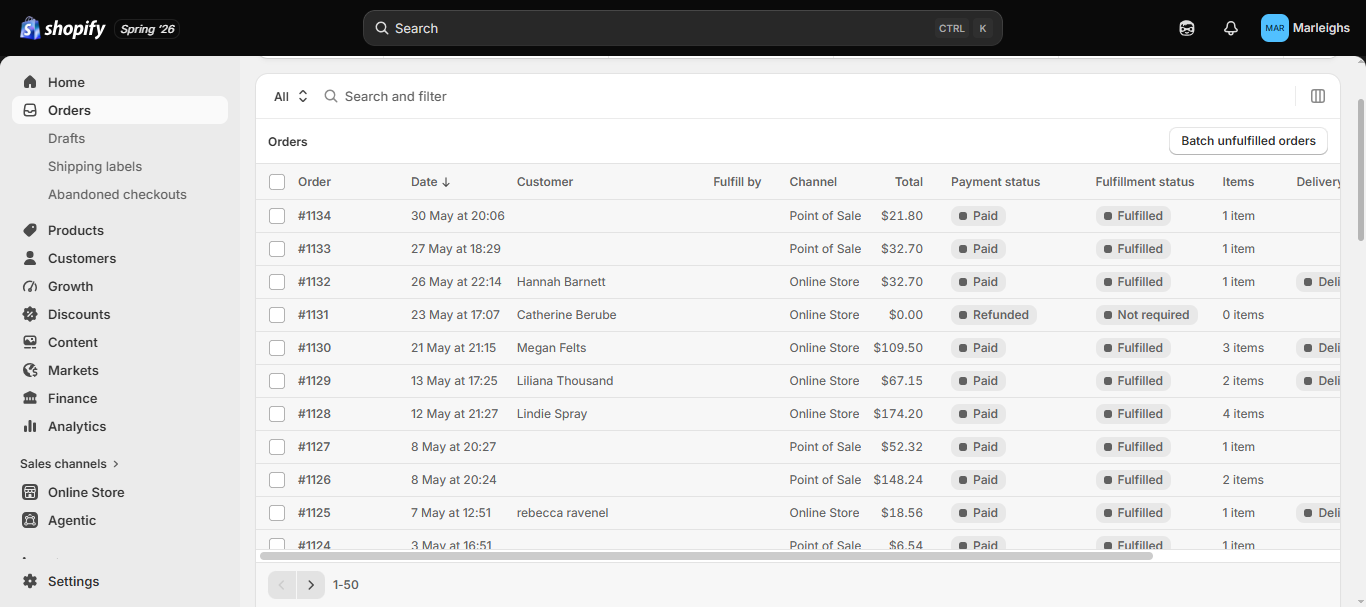Open the edit columns icon

(x=1318, y=96)
